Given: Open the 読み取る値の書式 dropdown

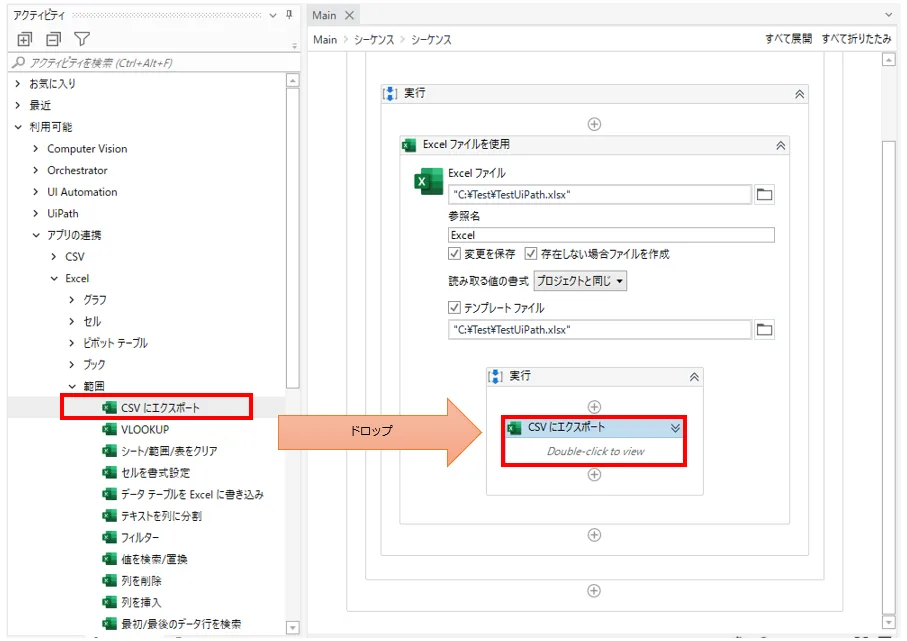Looking at the screenshot, I should tap(580, 281).
